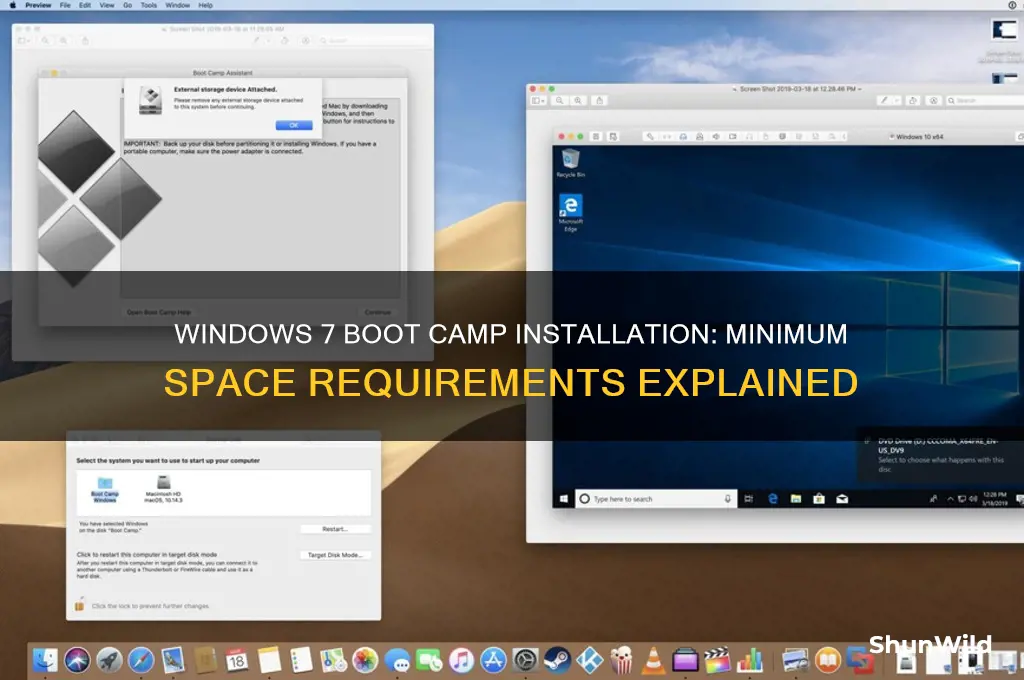Open Microsoft Store on Windows taskbar
This screenshot has height=680, width=1024.
click(819, 499)
